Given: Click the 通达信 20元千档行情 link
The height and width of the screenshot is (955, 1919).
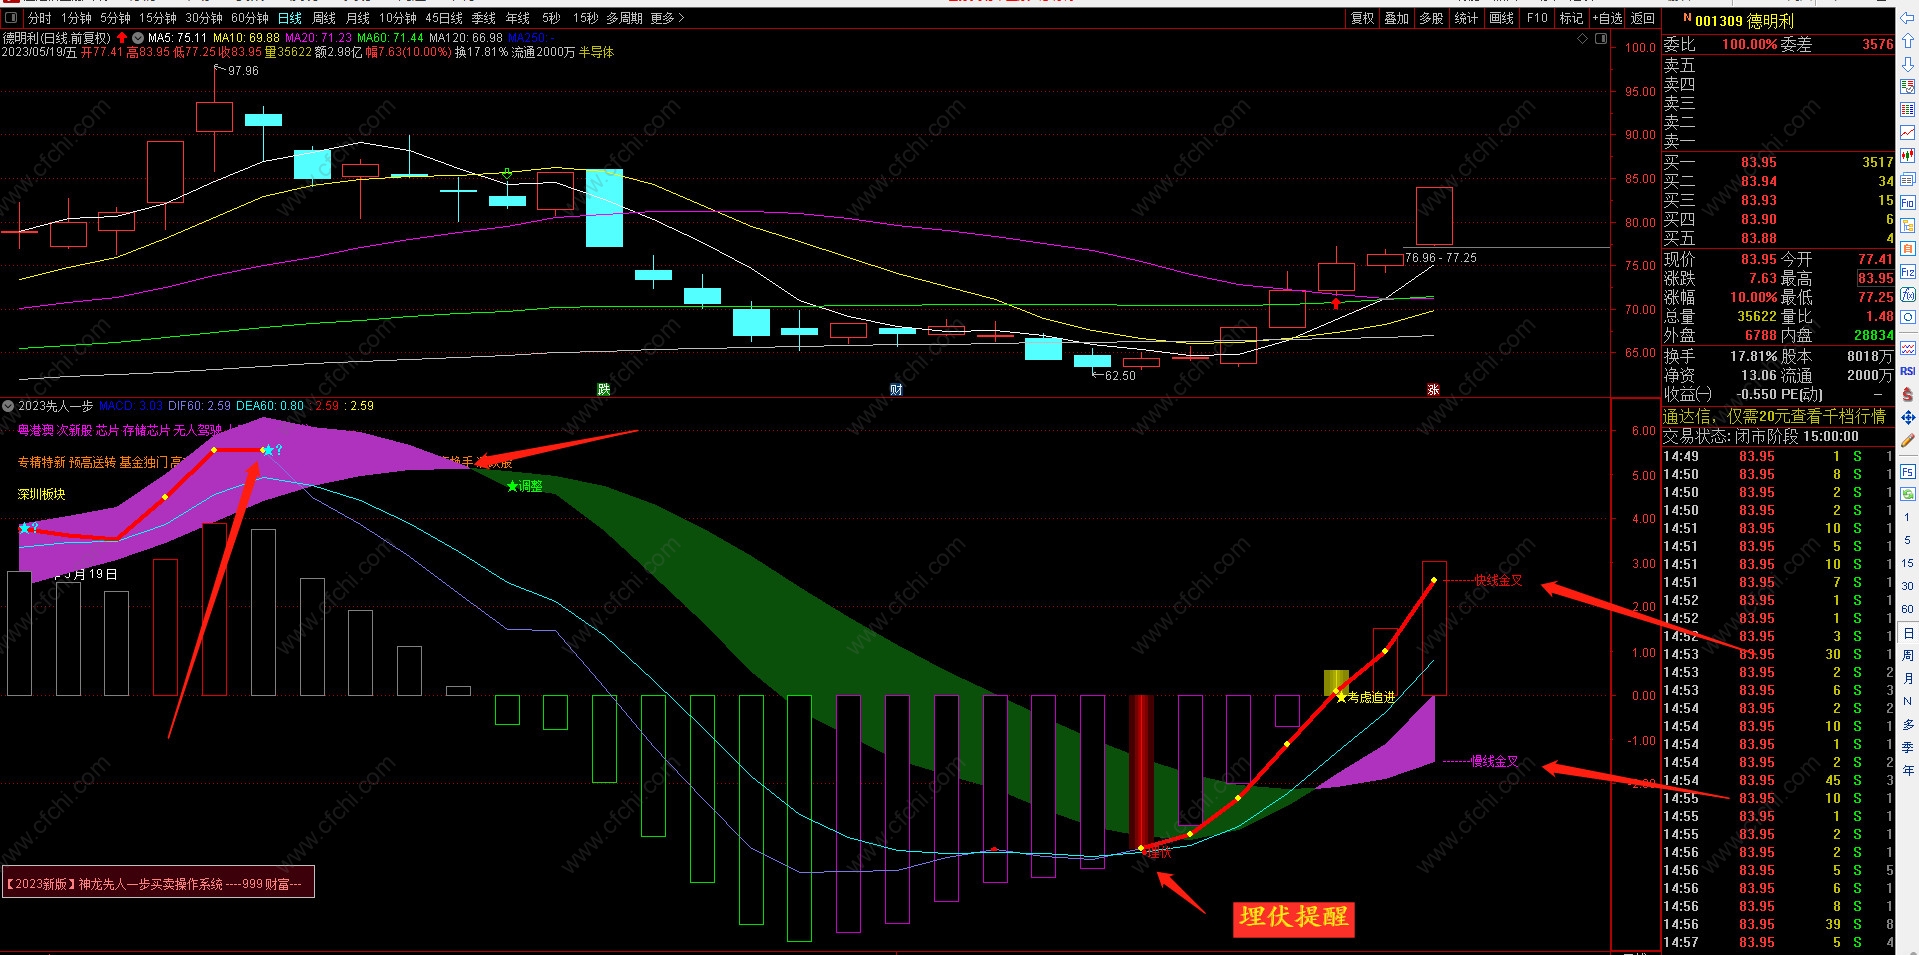Looking at the screenshot, I should click(x=1774, y=416).
